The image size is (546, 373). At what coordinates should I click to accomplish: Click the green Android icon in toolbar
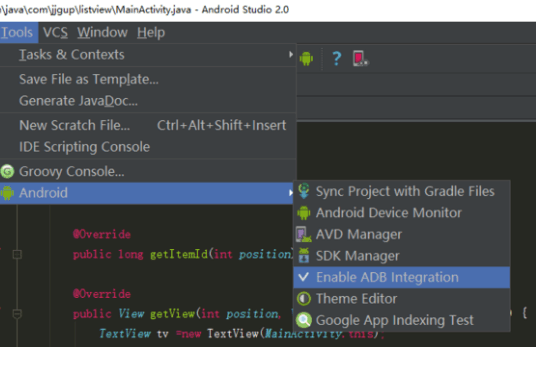(306, 59)
